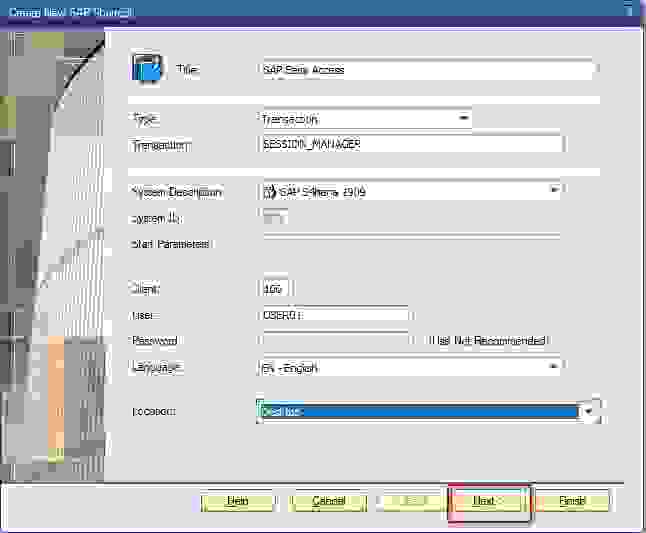The width and height of the screenshot is (646, 533).
Task: Click the Password input field
Action: coord(333,341)
